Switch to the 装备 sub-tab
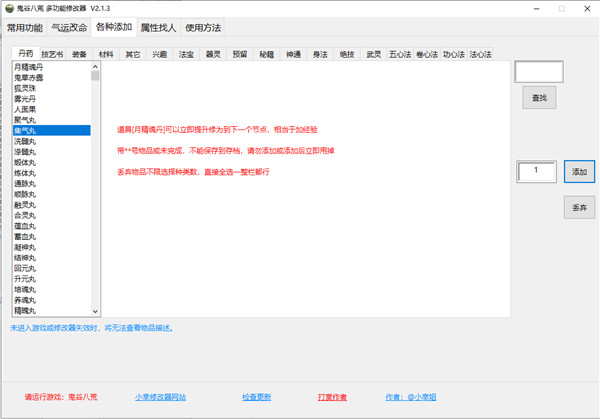The image size is (600, 419). tap(80, 54)
